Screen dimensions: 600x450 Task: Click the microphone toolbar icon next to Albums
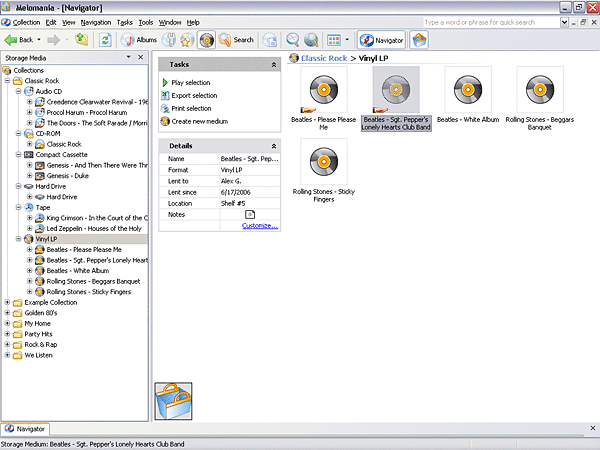[169, 40]
